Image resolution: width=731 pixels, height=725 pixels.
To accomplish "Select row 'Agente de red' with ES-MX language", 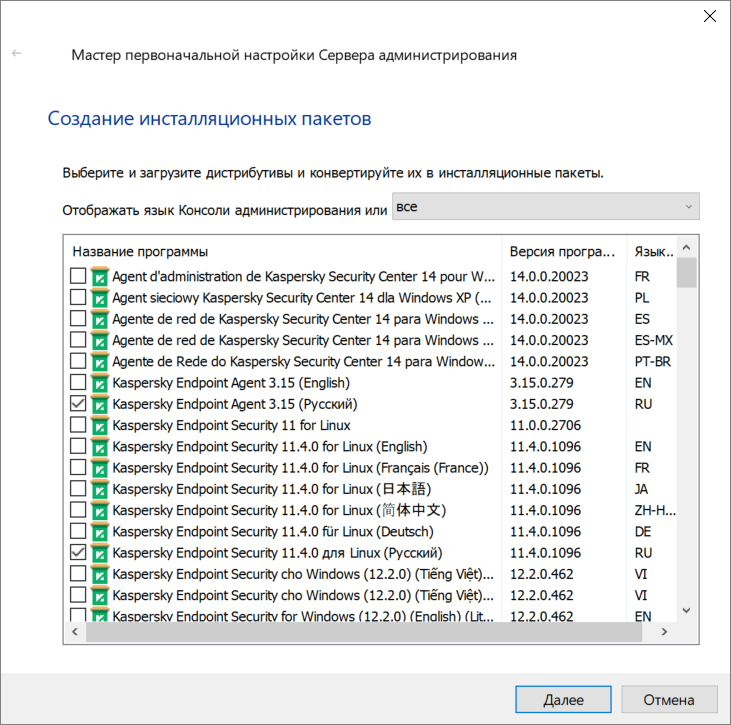I will [303, 340].
